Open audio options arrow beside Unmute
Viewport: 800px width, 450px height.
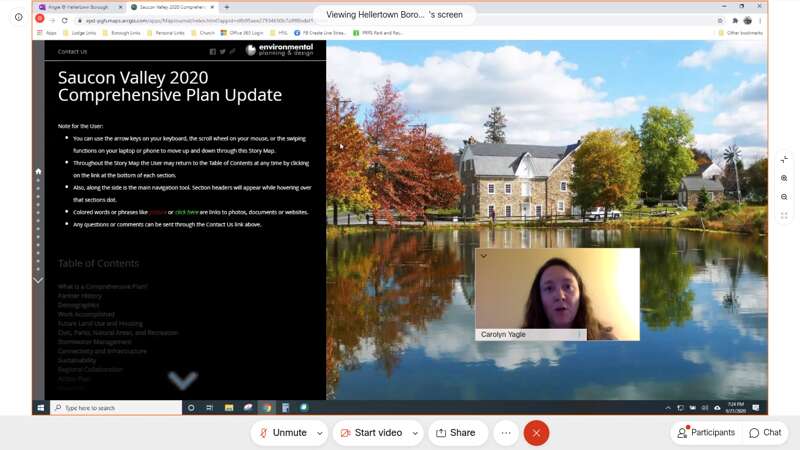pos(320,433)
